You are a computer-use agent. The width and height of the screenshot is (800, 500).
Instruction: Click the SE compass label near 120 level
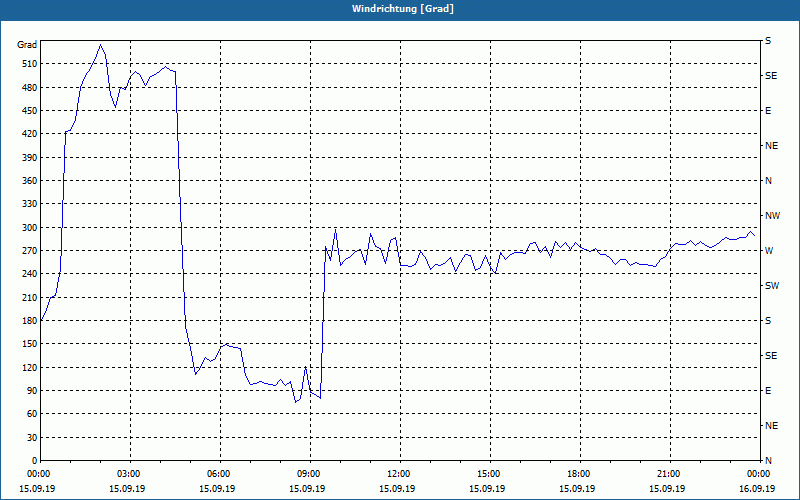(x=771, y=356)
